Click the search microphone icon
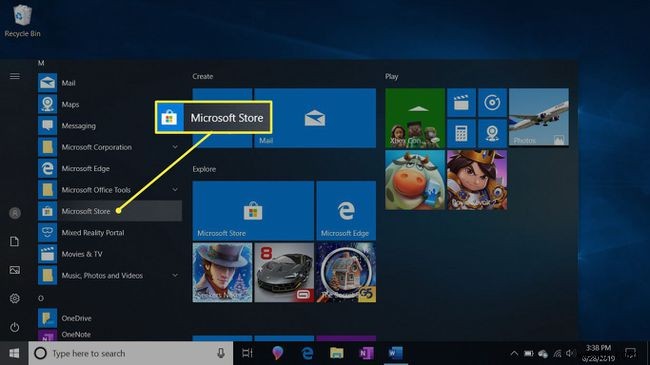Viewport: 650px width, 365px height. point(221,353)
